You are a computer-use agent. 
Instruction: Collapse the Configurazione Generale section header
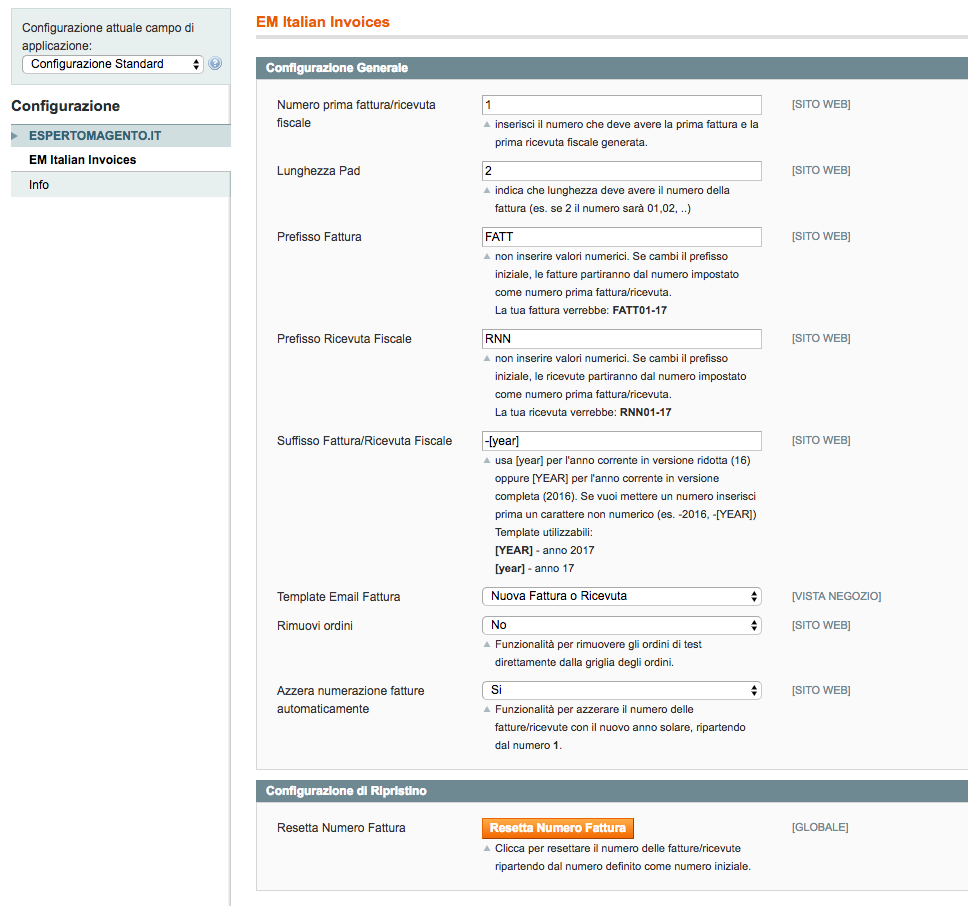pos(612,68)
